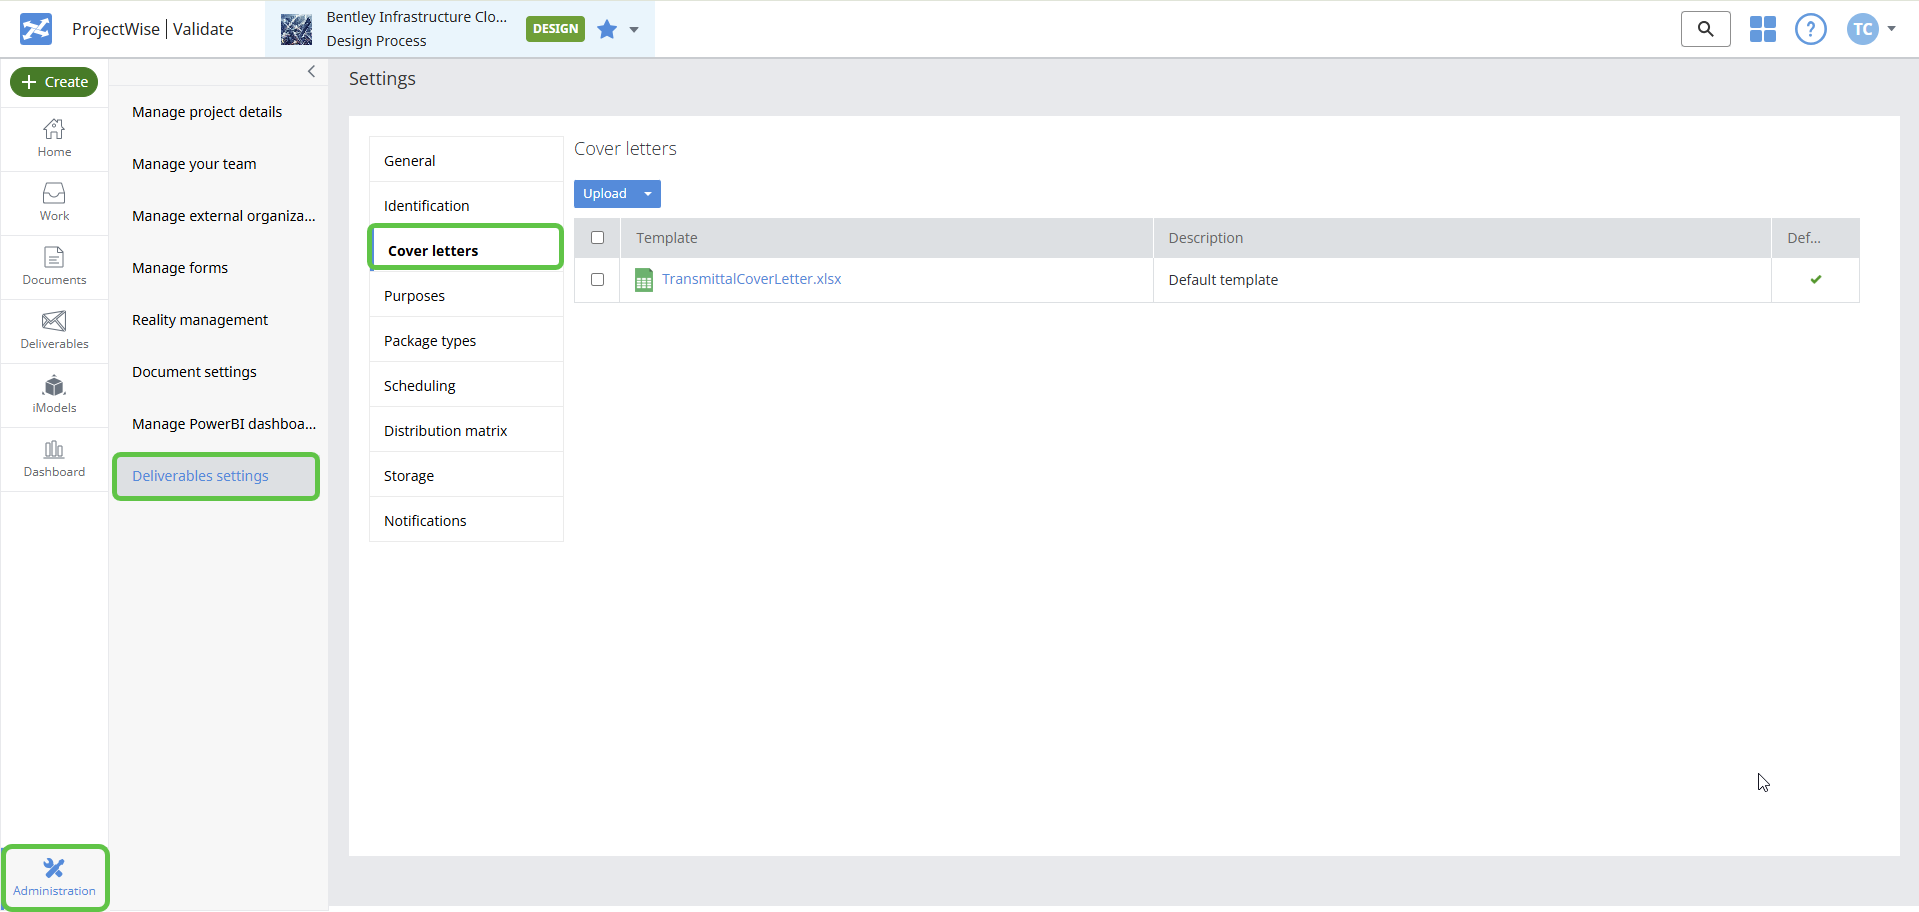Expand the Upload button dropdown
This screenshot has height=912, width=1919.
click(647, 193)
